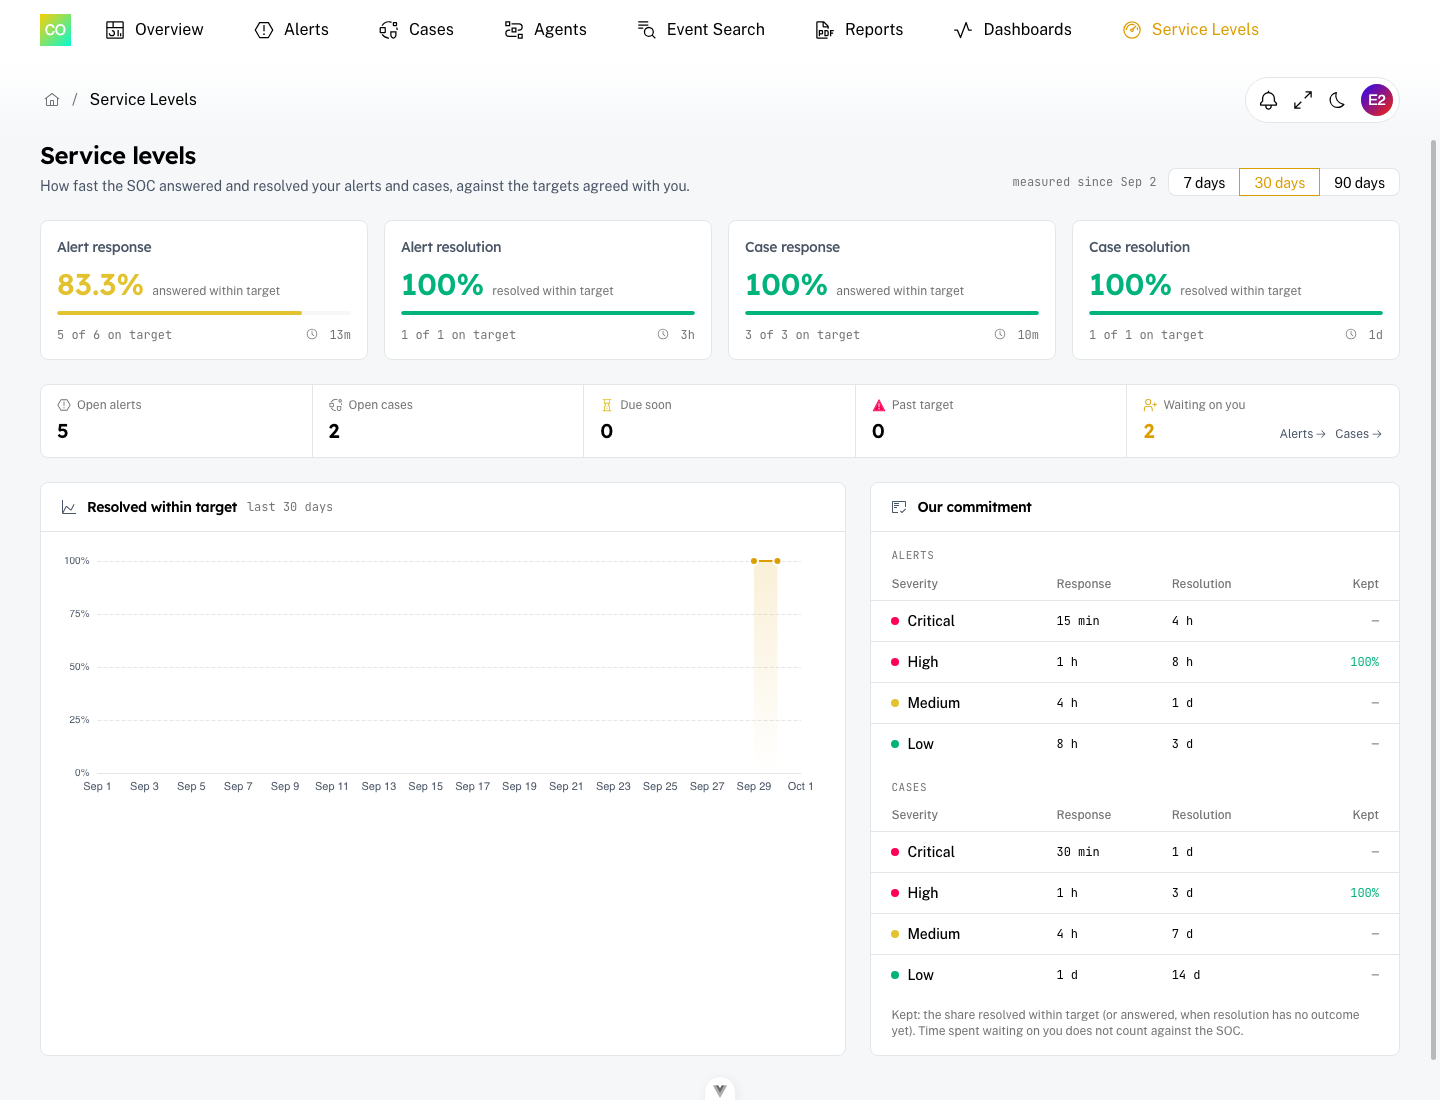Click the Service Levels breadcrumb text

[143, 100]
